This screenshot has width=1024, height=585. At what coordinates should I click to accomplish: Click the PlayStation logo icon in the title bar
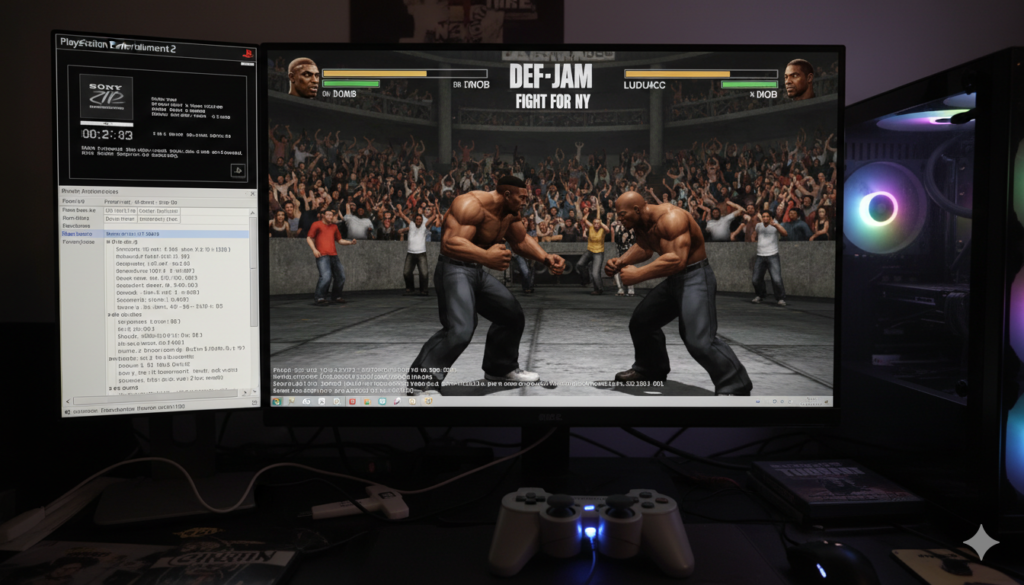click(248, 52)
